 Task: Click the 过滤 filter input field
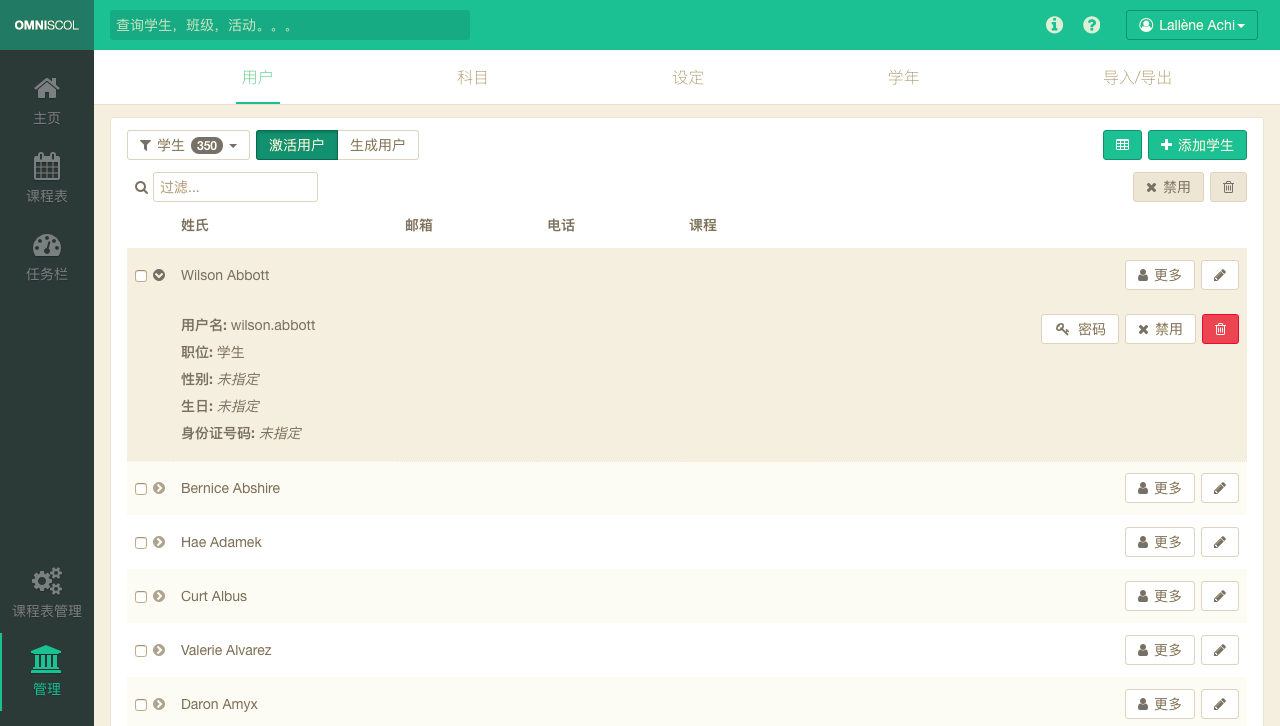click(235, 187)
